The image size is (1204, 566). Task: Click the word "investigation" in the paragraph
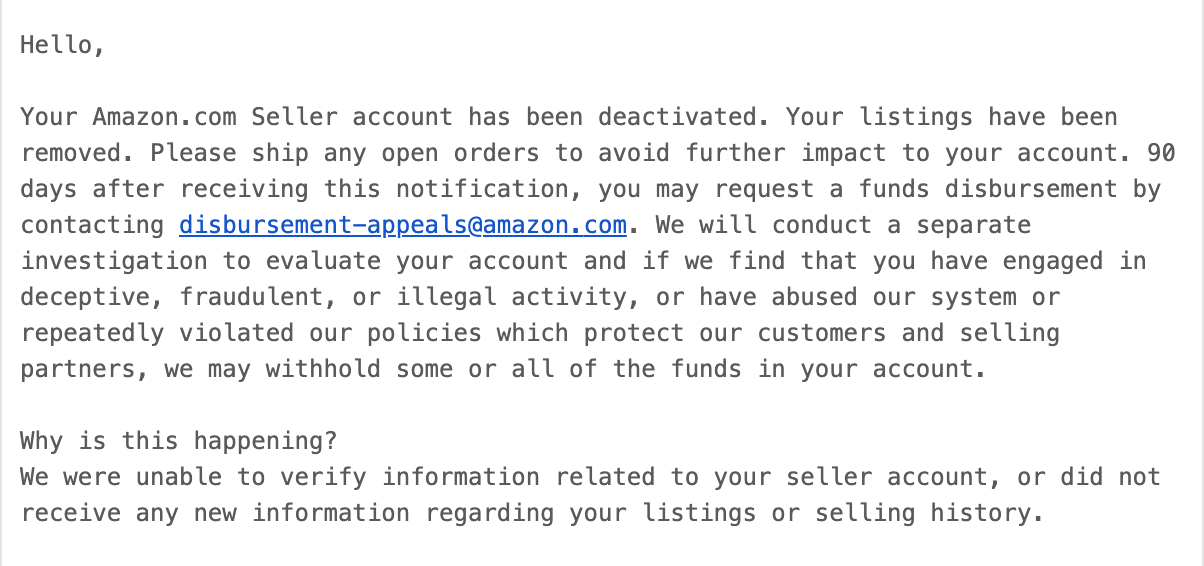pos(114,261)
